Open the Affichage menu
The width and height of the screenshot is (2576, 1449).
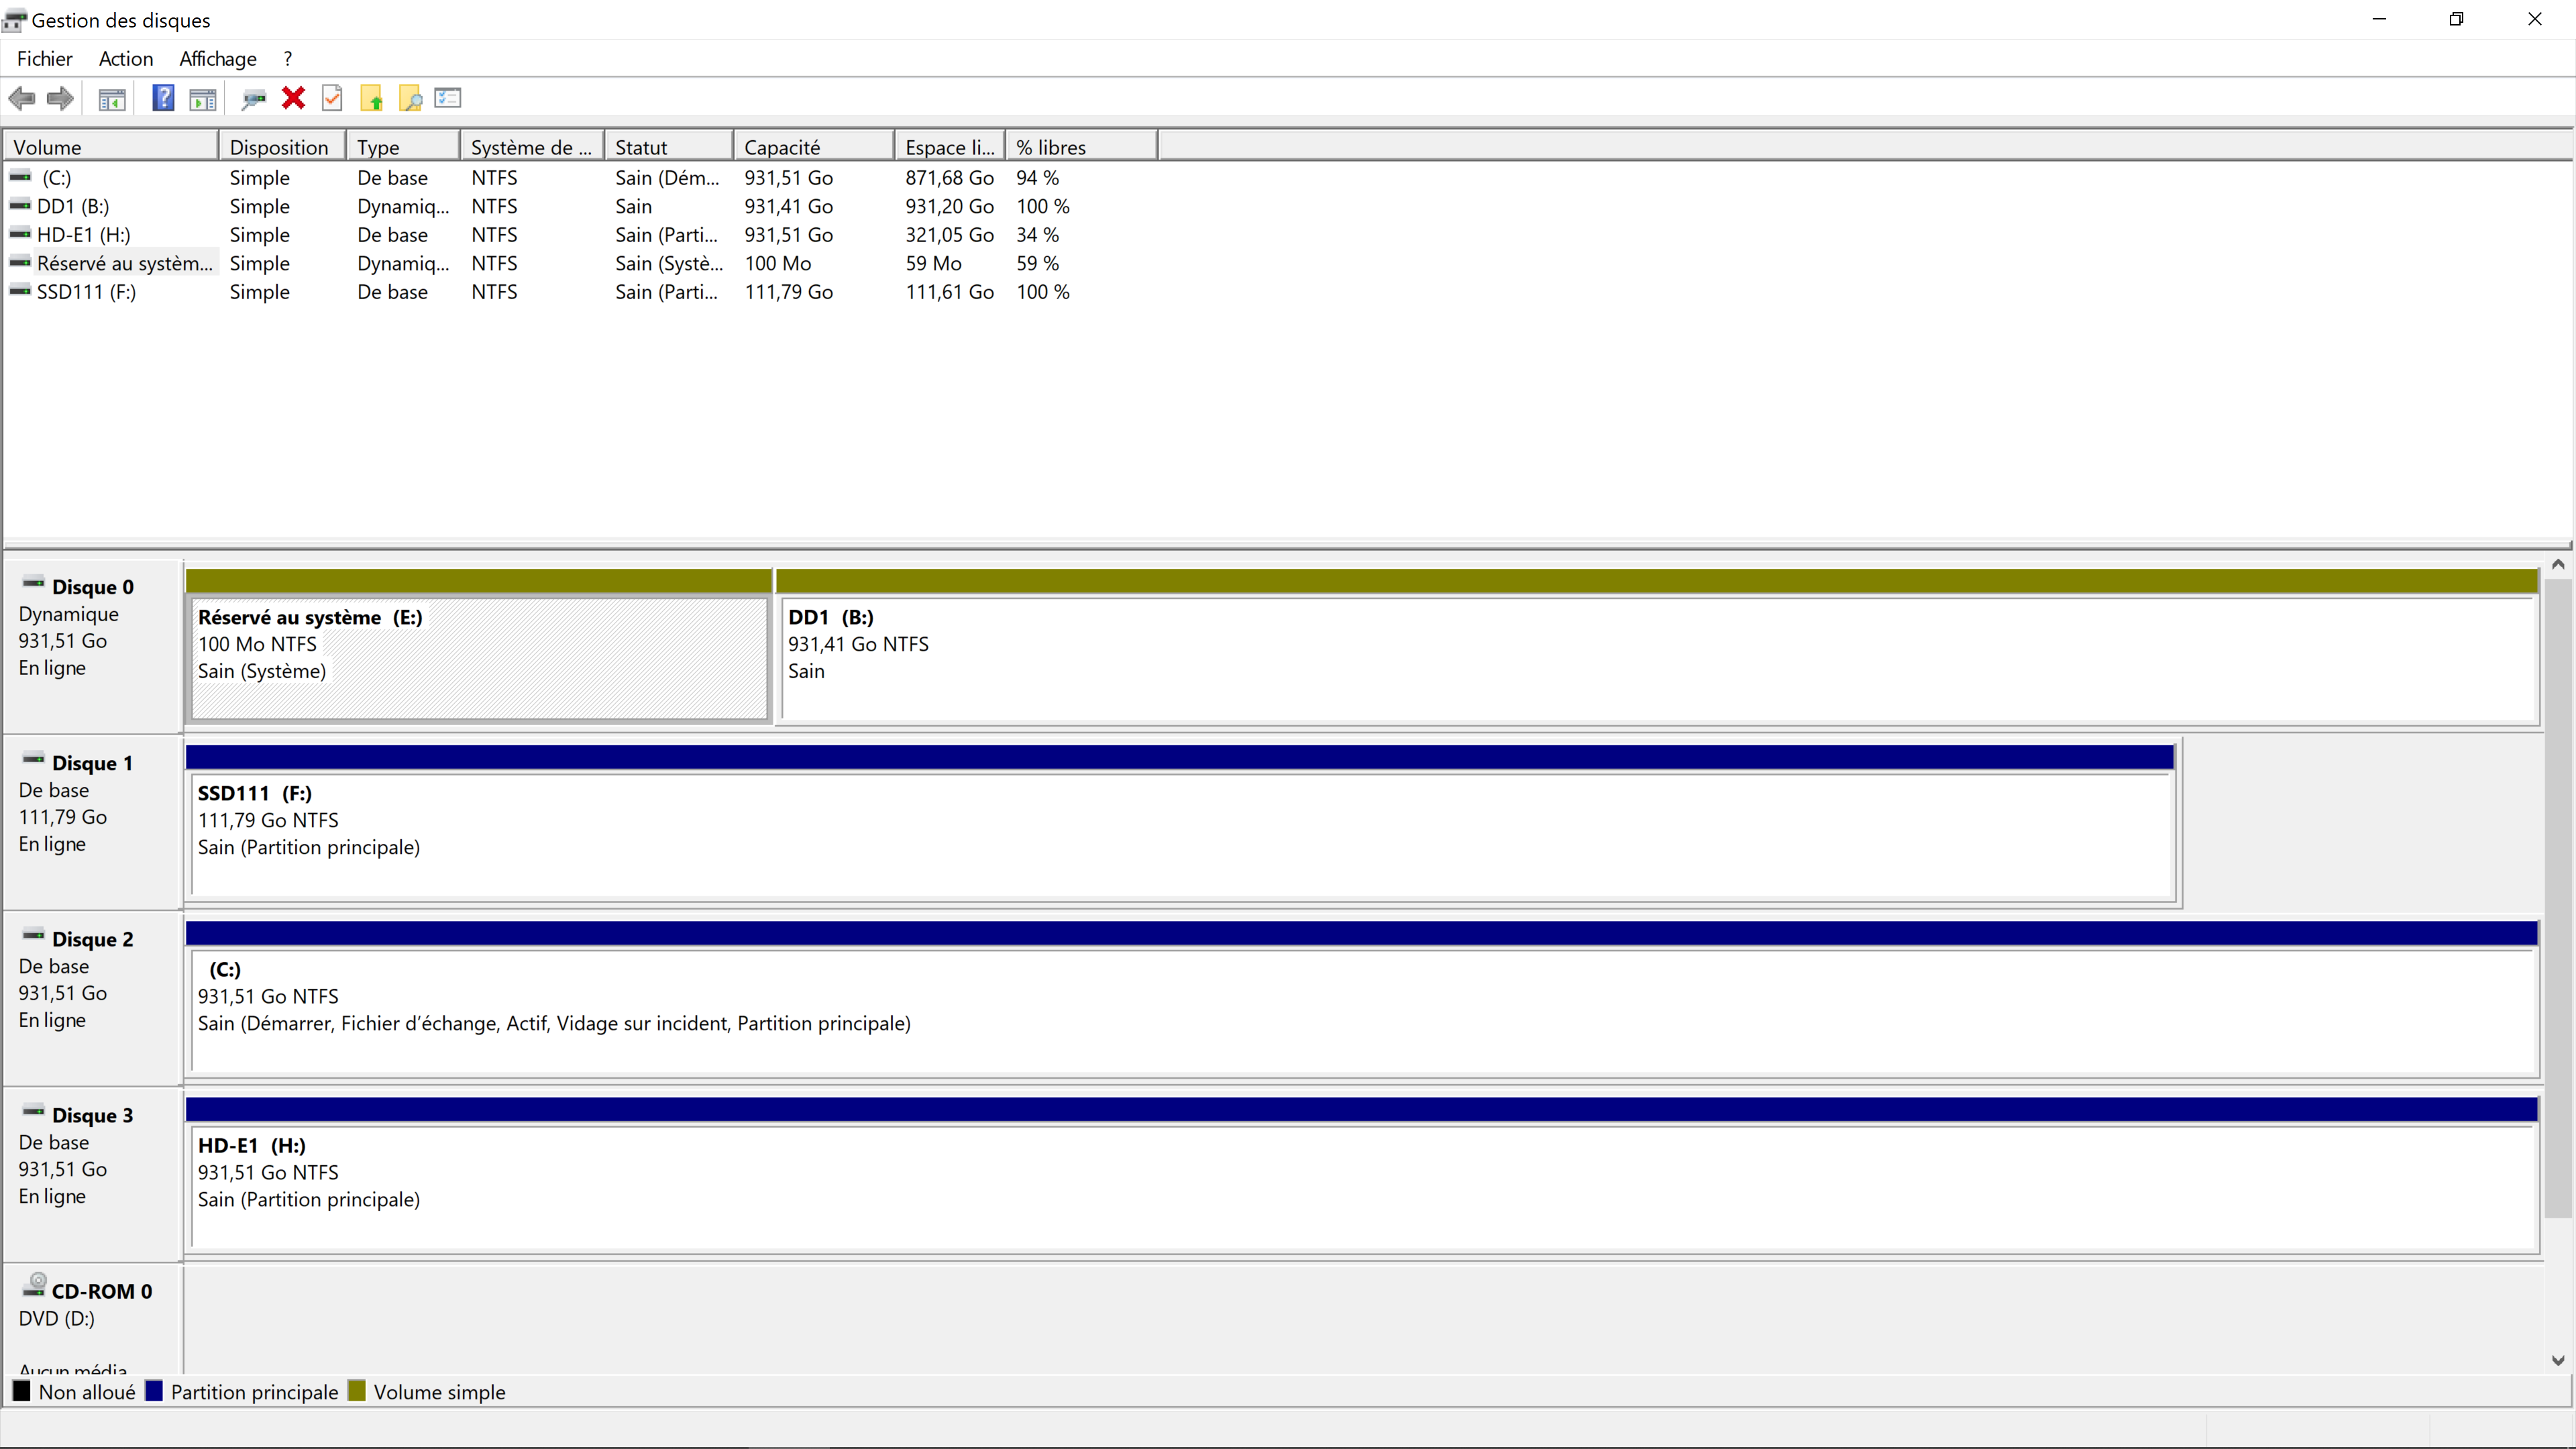217,59
